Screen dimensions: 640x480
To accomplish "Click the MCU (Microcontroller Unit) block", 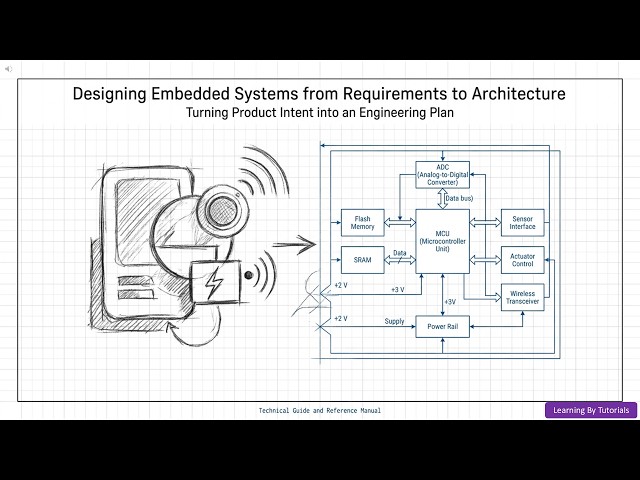I will coord(442,241).
